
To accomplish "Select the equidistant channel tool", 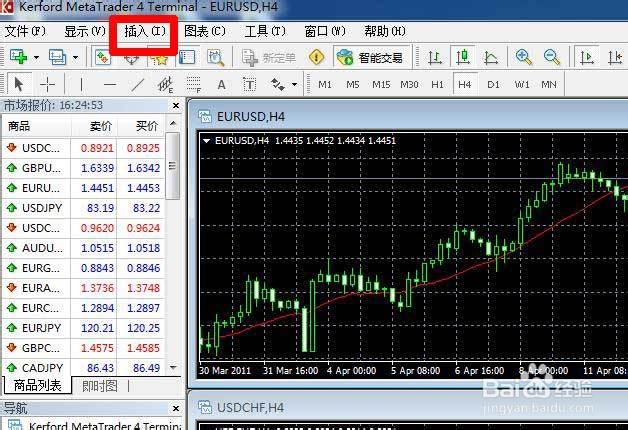I will point(165,84).
